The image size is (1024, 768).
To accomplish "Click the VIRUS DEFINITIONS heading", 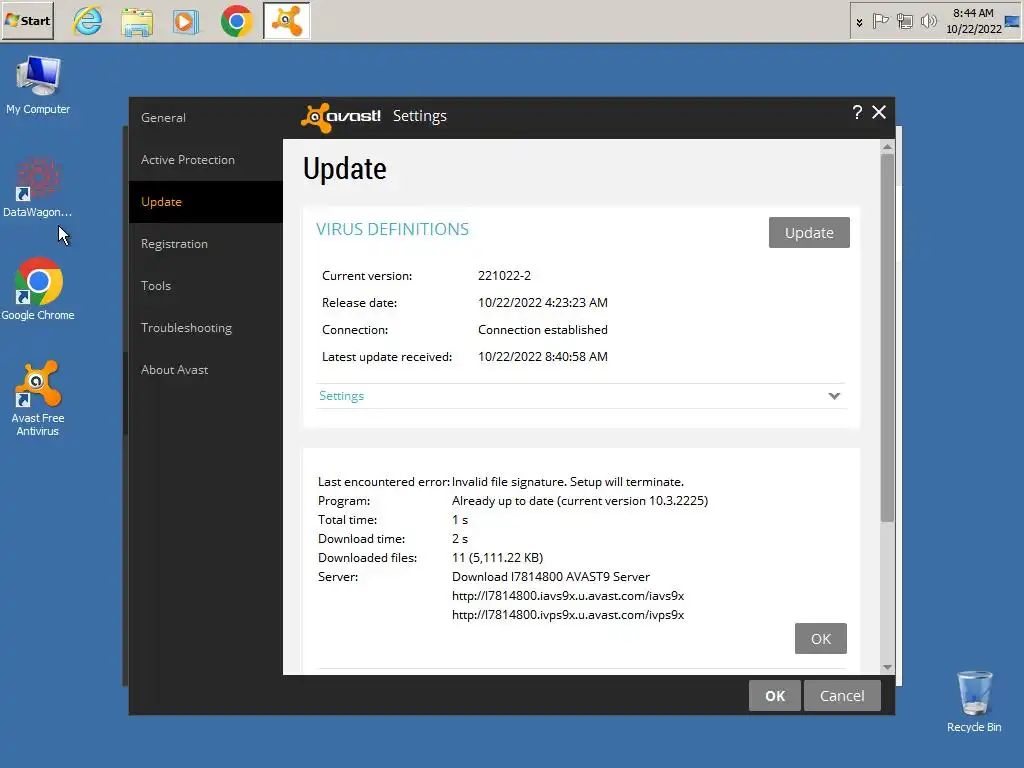I will pos(392,229).
